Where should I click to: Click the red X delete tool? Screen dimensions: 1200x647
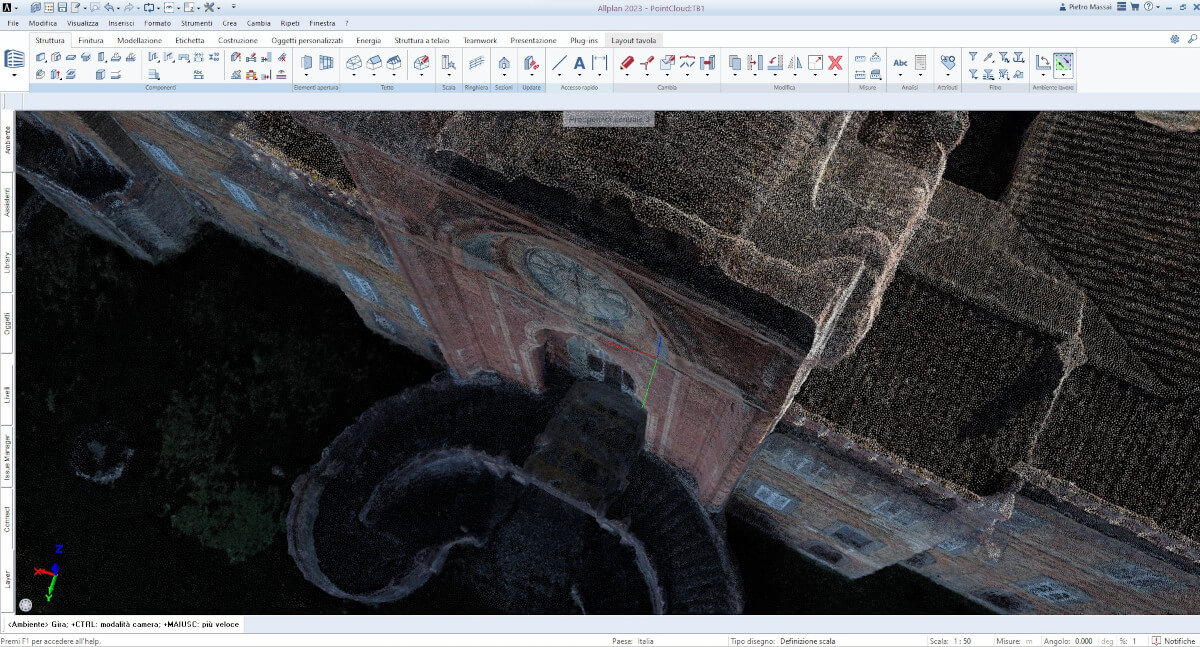pos(835,63)
